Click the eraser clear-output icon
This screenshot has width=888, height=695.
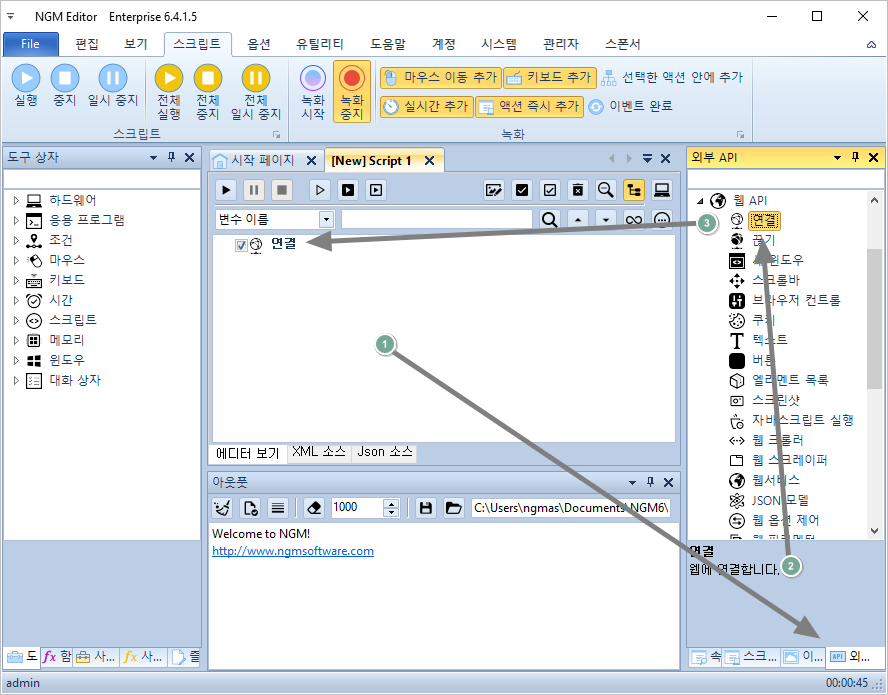coord(314,508)
